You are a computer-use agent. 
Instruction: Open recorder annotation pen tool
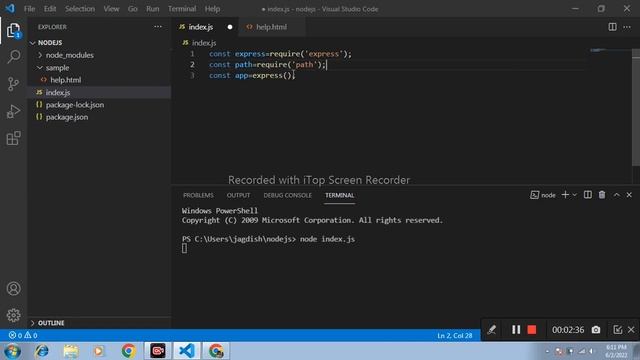492,329
